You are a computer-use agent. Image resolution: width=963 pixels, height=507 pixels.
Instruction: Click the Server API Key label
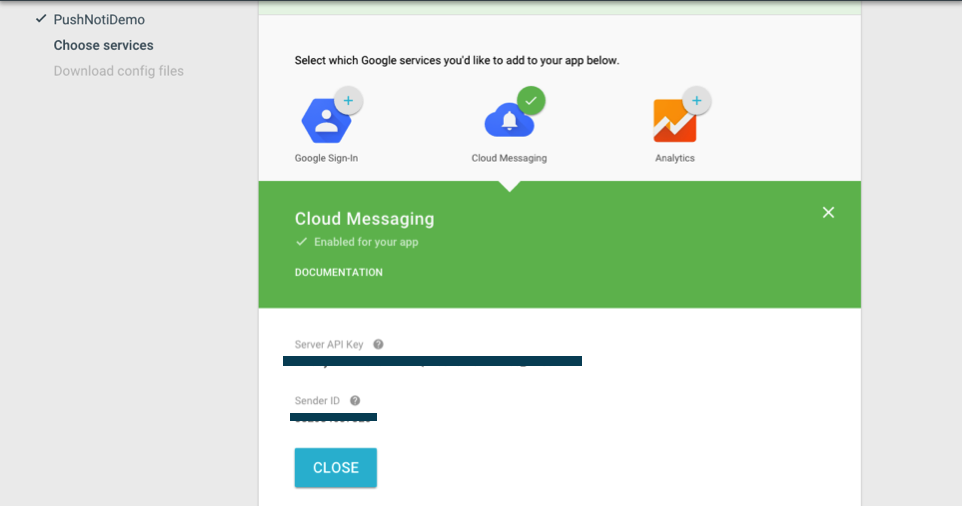coord(329,344)
